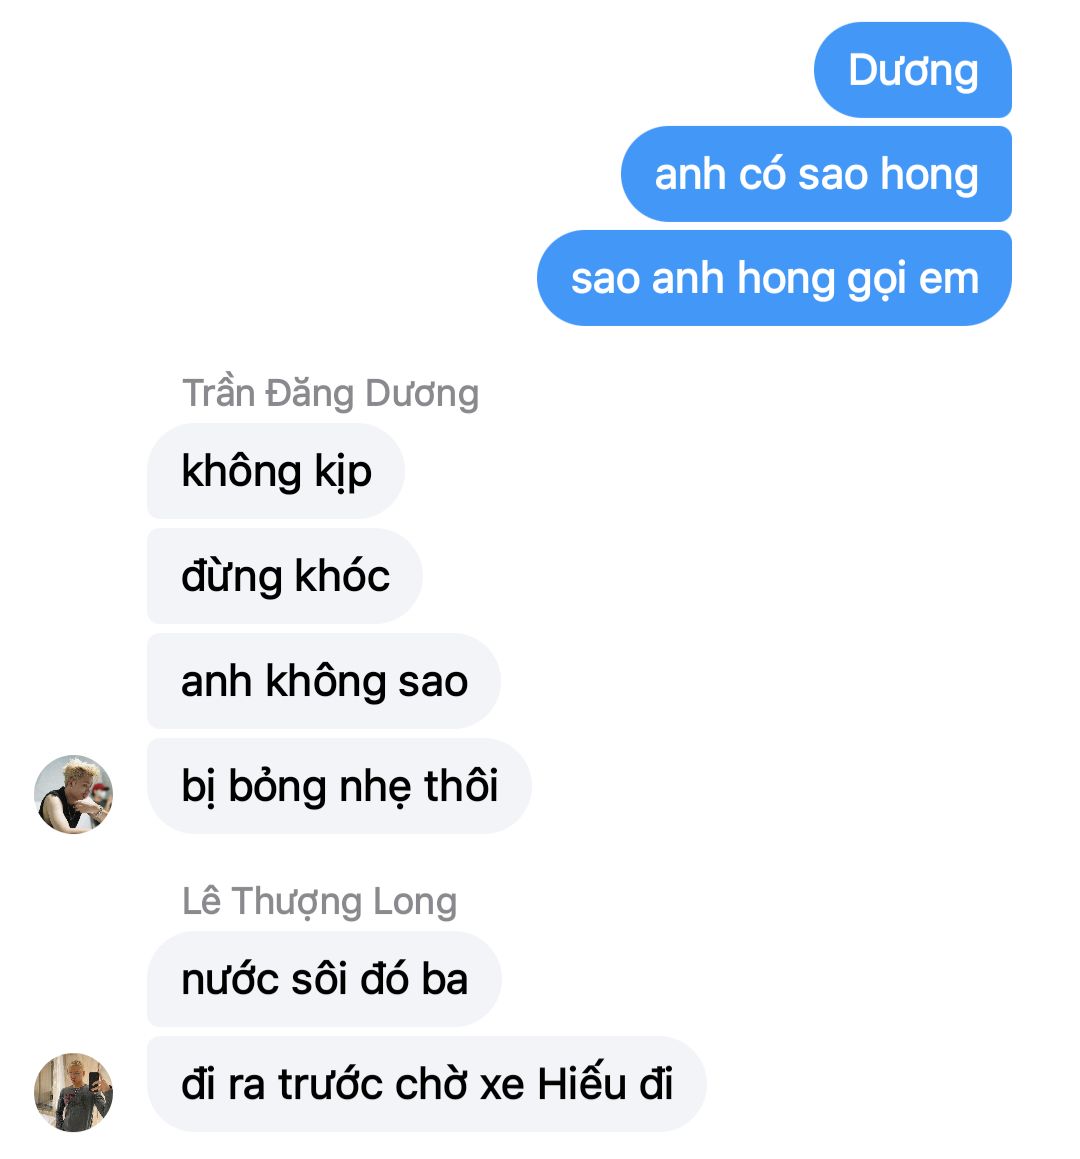Click Lê Thượng Long's profile avatar
The height and width of the screenshot is (1159, 1080).
tap(74, 1092)
